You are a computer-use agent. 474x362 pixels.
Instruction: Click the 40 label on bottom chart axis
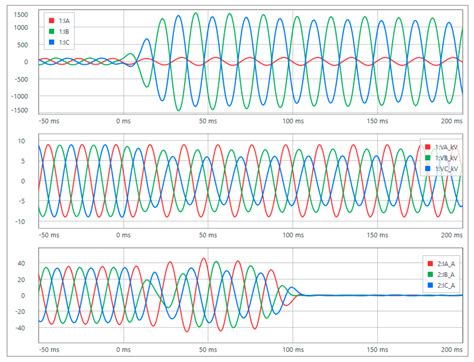tap(22, 263)
